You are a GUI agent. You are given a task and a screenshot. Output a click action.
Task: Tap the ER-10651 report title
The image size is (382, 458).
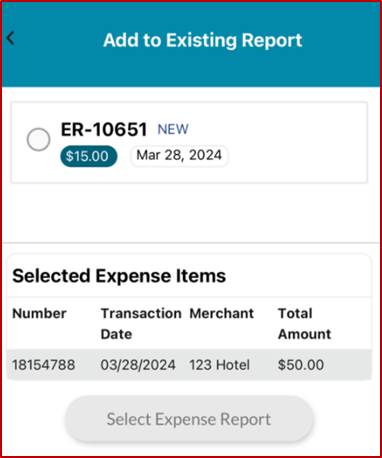(104, 129)
